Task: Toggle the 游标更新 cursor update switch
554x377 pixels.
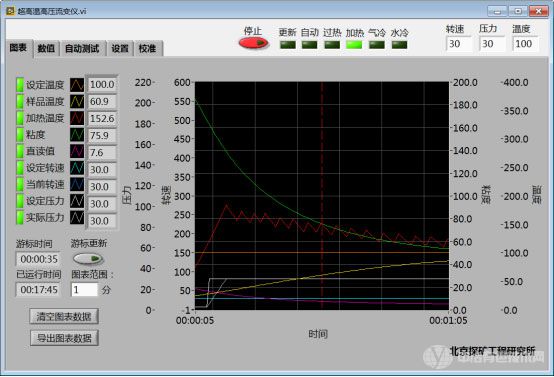Action: 88,259
